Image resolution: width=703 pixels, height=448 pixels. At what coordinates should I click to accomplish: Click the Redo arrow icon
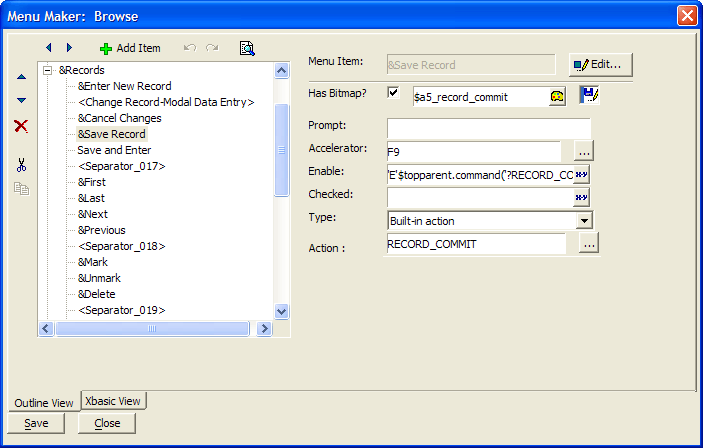pyautogui.click(x=212, y=48)
